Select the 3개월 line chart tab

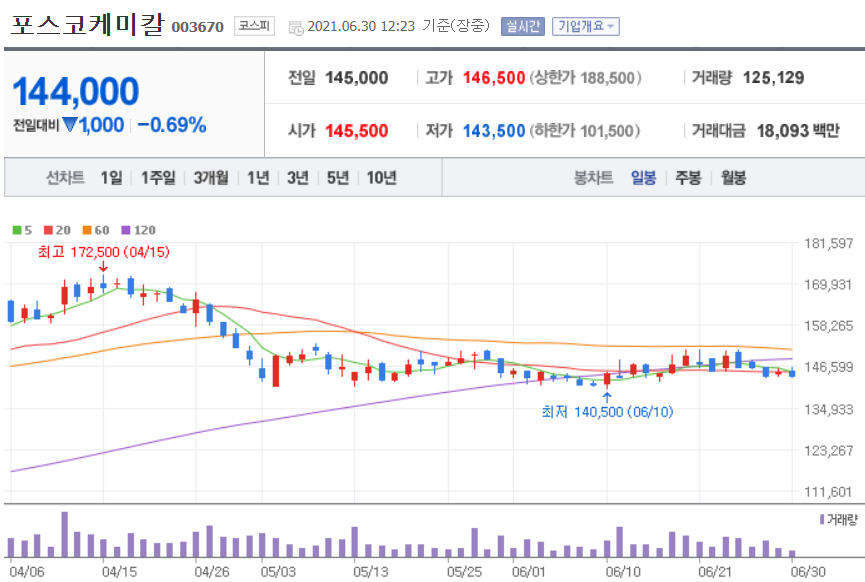(211, 178)
